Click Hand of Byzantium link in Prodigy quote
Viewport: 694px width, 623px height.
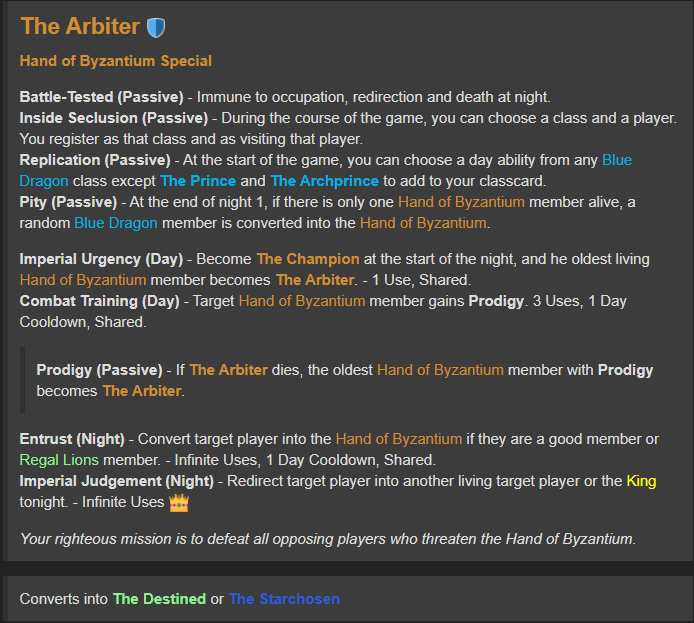point(440,370)
